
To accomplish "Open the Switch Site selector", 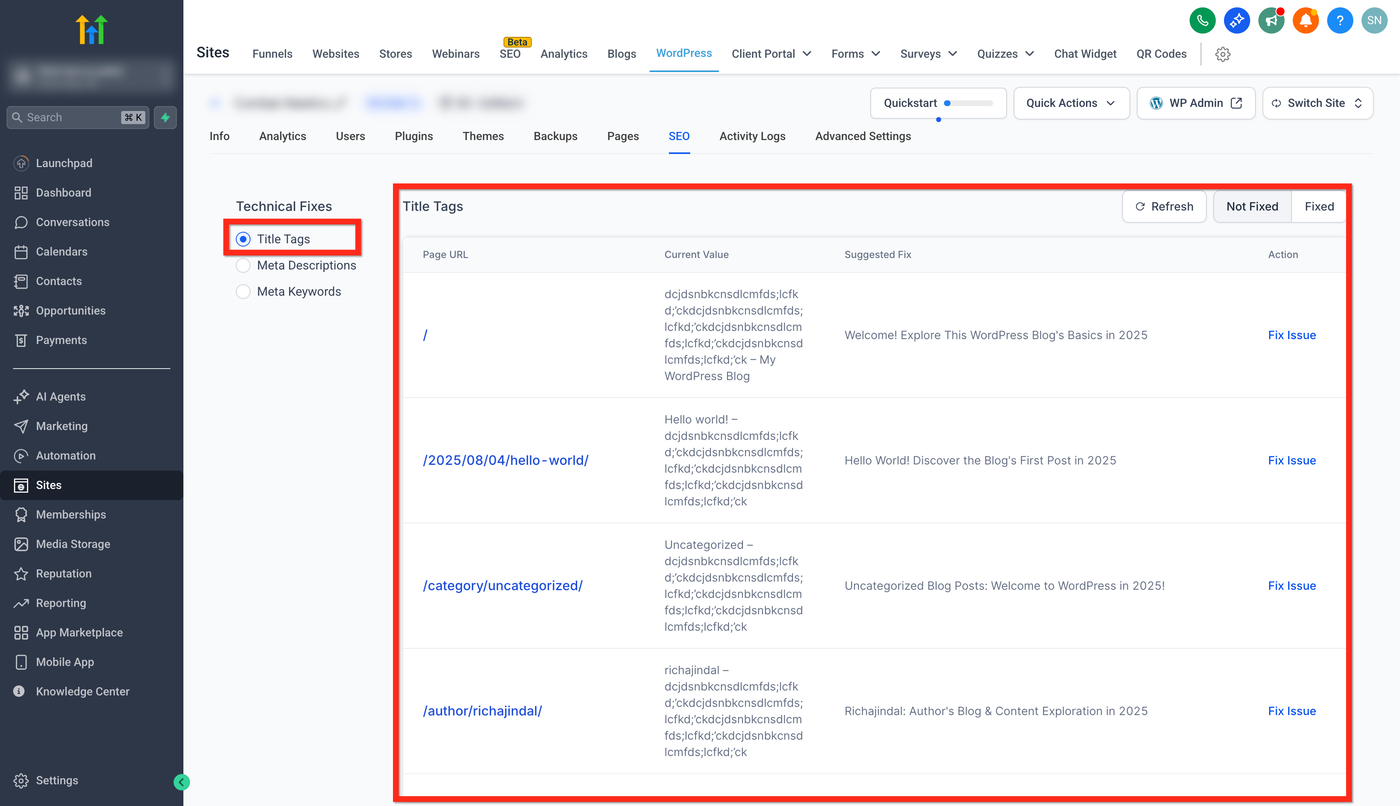I will click(1317, 103).
